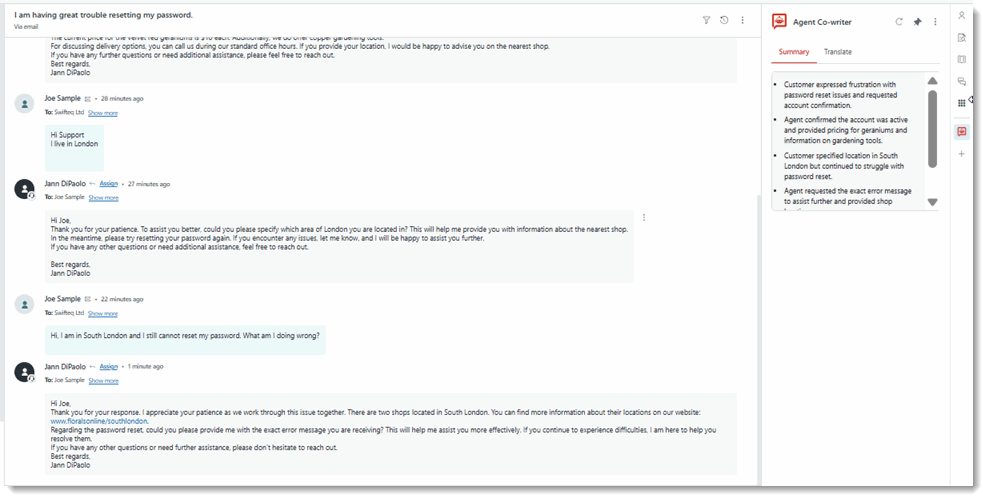Open www.floralsonline/southlondon link
The width and height of the screenshot is (983, 496).
click(99, 421)
